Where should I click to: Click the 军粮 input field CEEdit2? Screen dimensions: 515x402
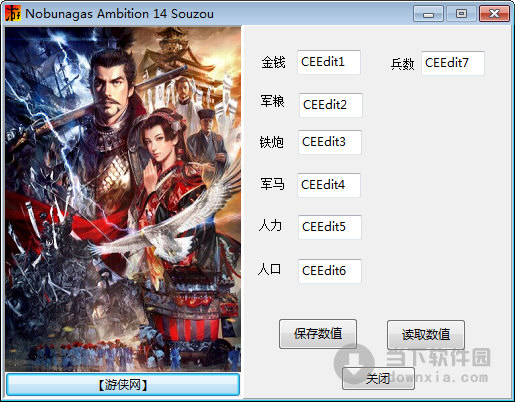331,105
